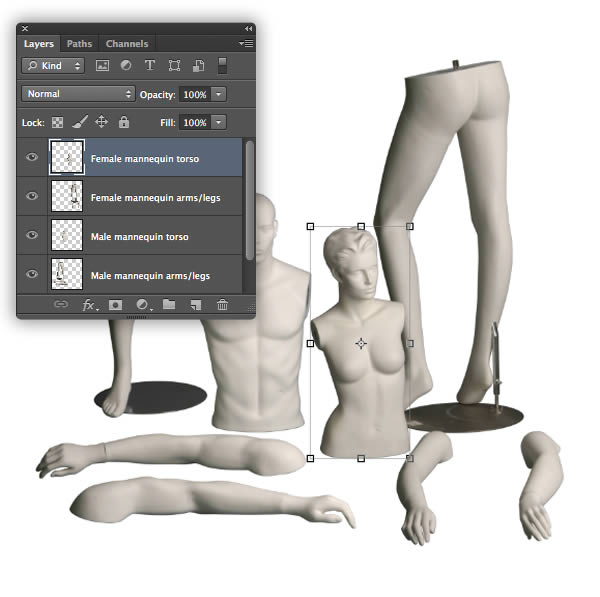Hide the Female mannequin torso layer
The image size is (600, 597).
[x=32, y=157]
